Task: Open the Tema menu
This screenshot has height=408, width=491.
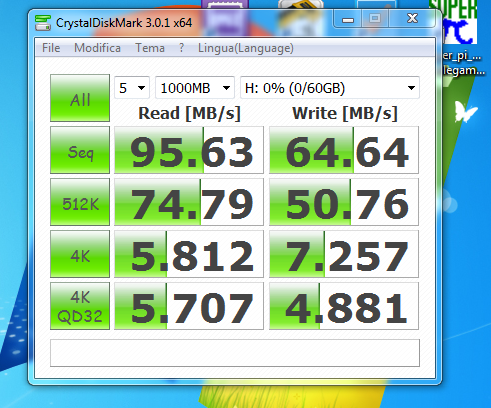Action: (150, 48)
